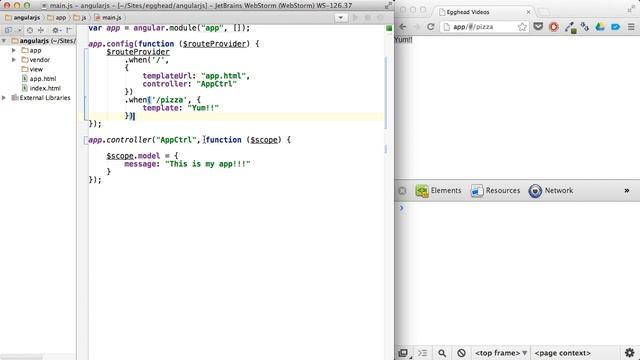Viewport: 640px width, 360px height.
Task: Expand External Libraries in project tree
Action: coord(4,98)
